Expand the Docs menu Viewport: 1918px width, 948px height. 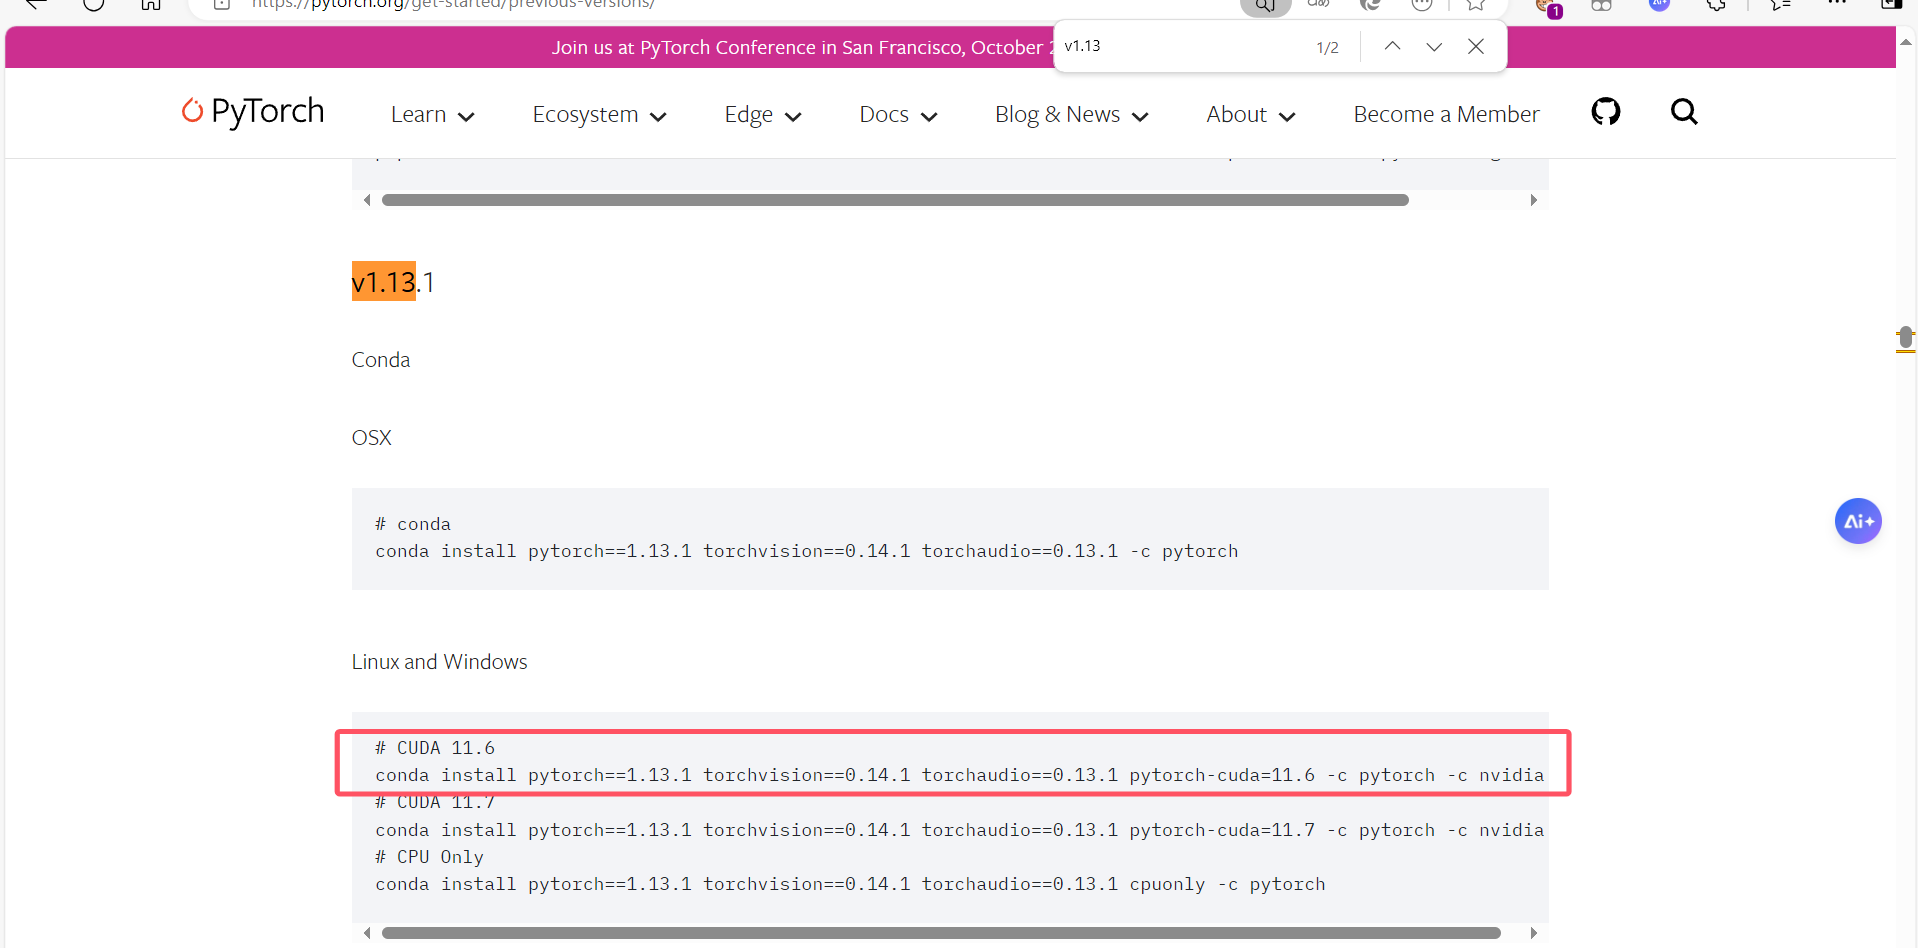(898, 115)
